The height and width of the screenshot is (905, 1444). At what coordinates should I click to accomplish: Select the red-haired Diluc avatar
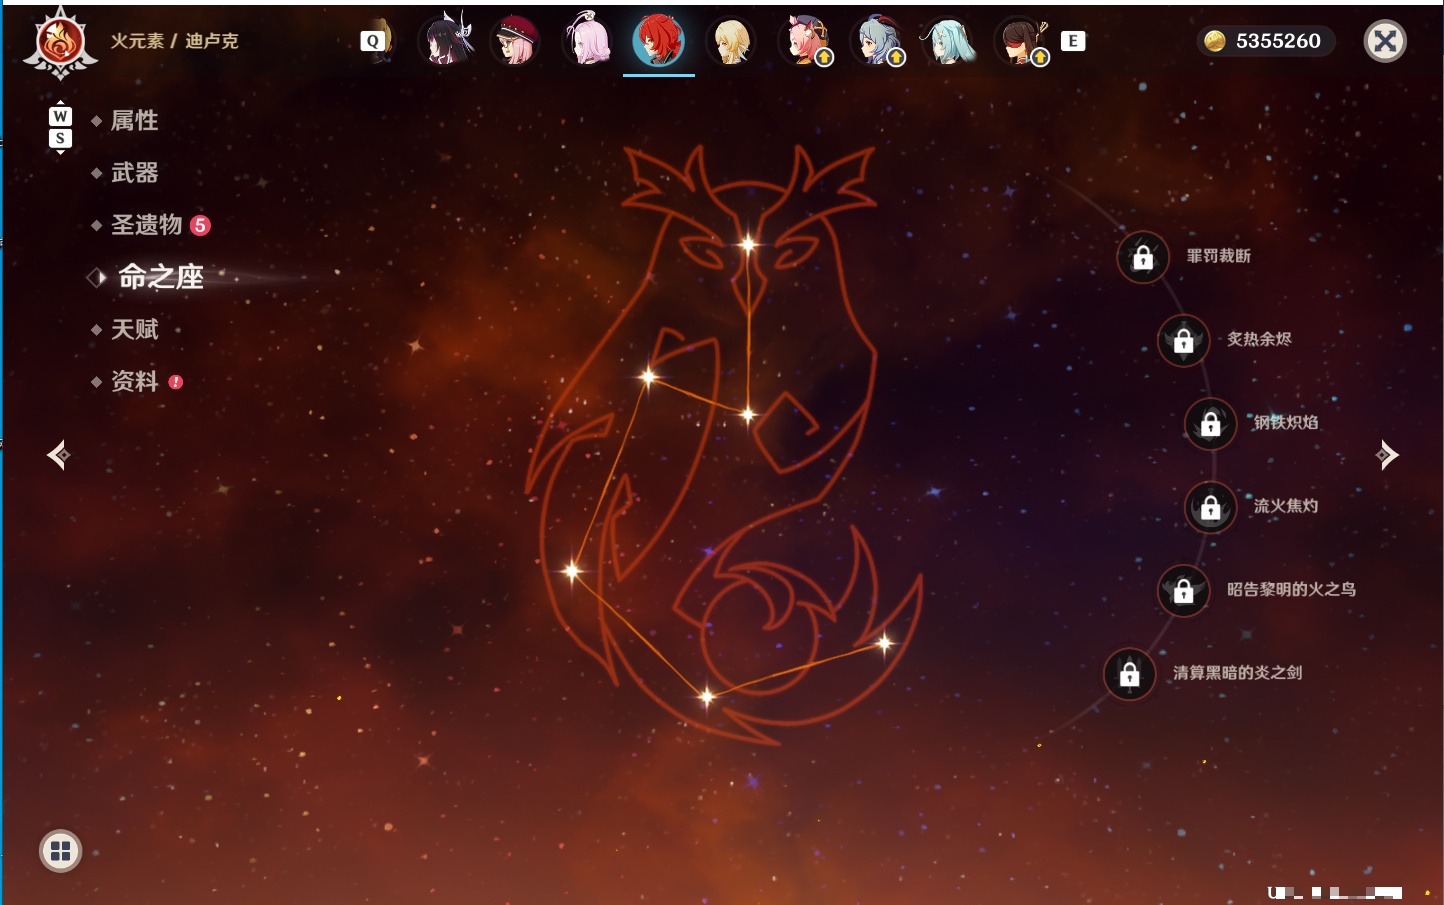pos(658,41)
